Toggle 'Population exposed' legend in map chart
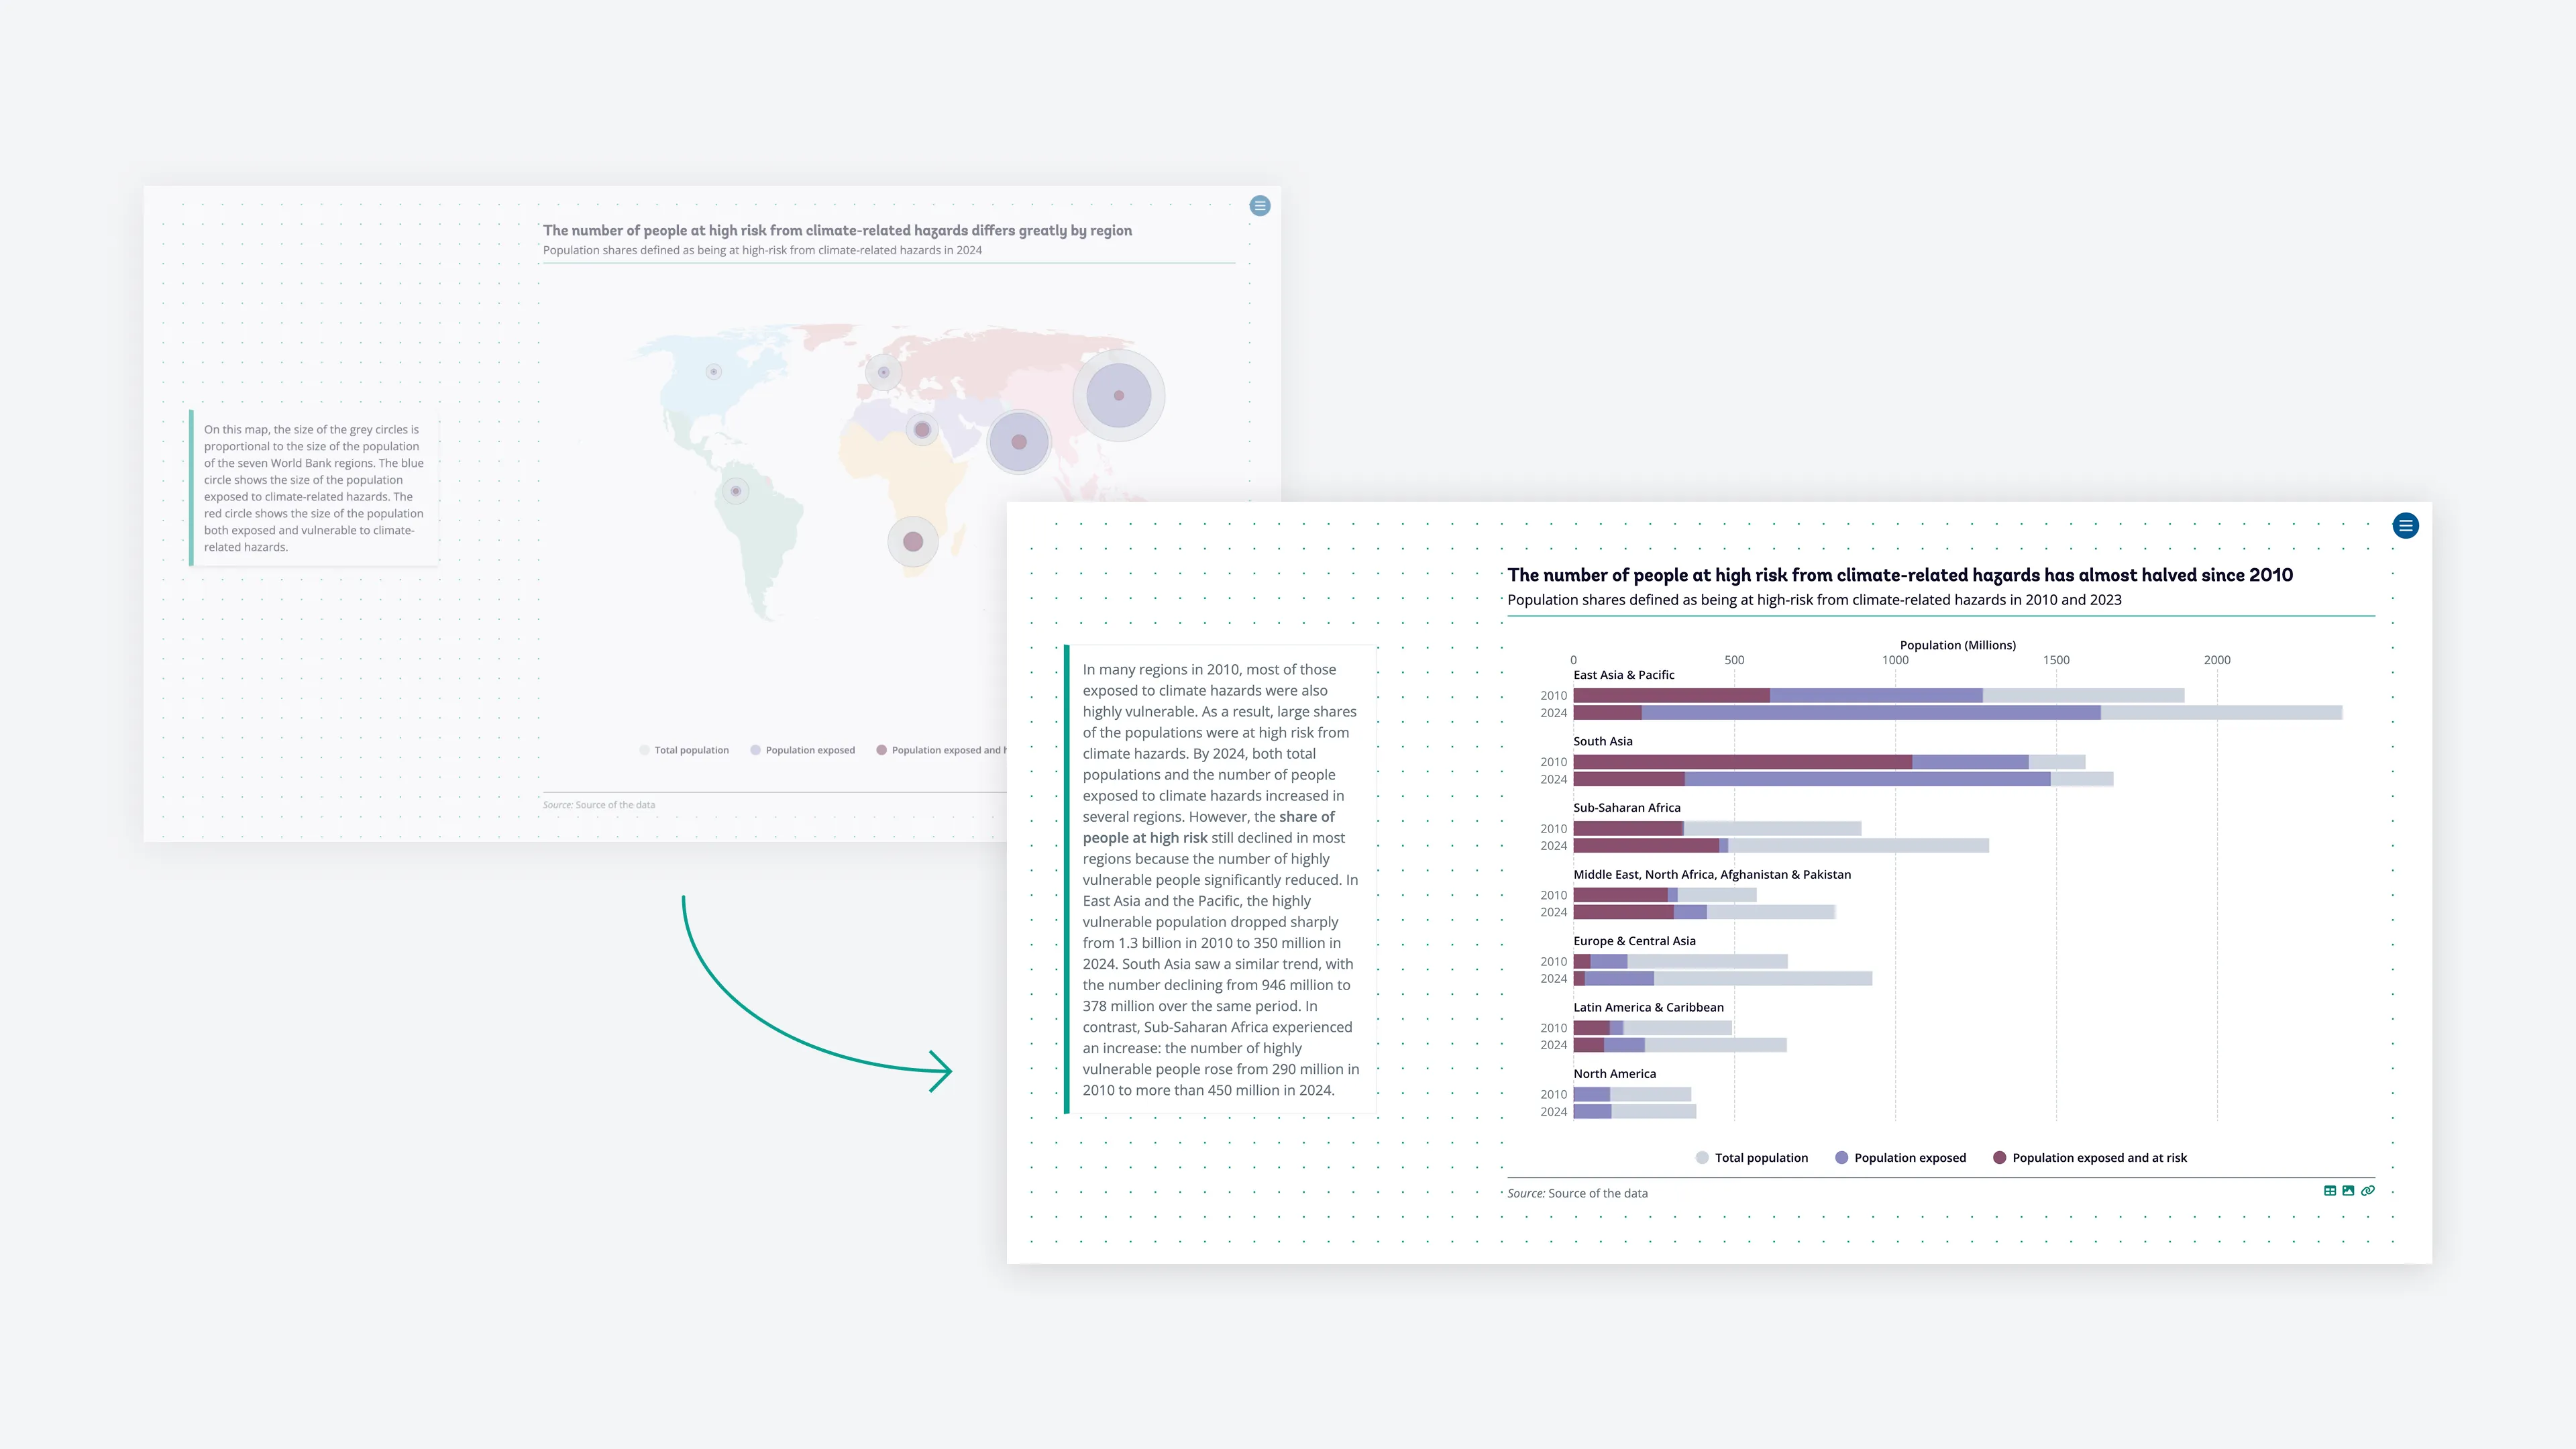The image size is (2576, 1449). click(x=802, y=750)
